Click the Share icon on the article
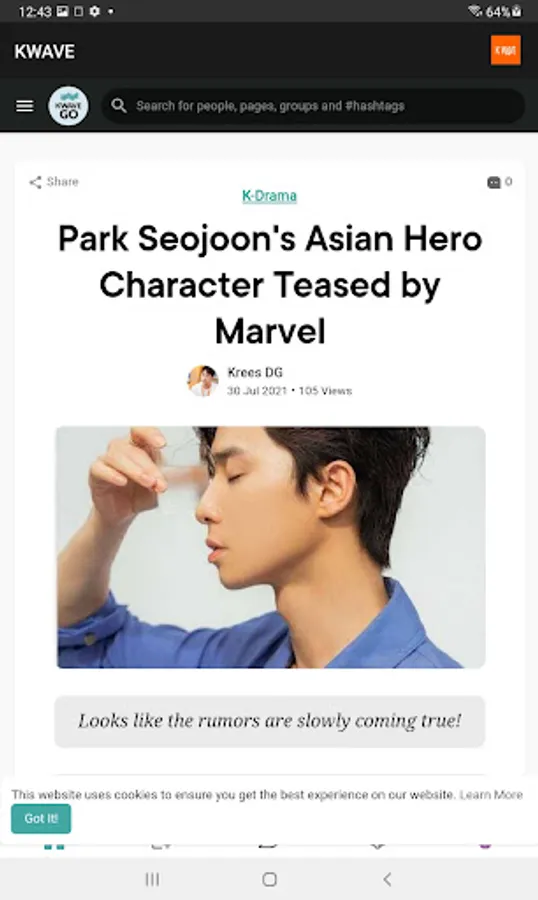Screen dimensions: 538x900 tap(35, 183)
